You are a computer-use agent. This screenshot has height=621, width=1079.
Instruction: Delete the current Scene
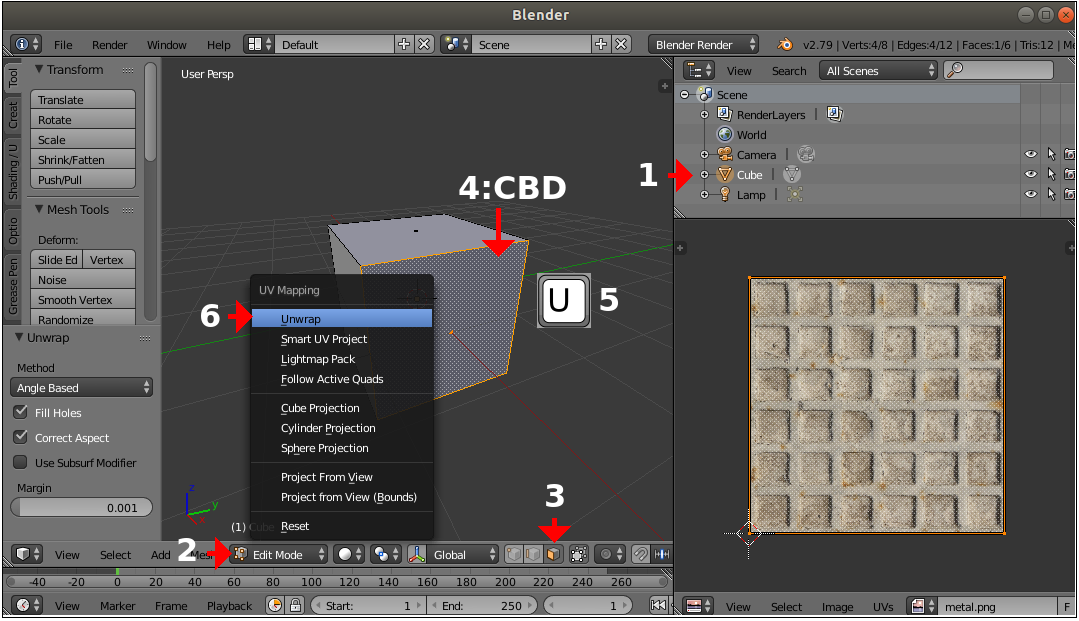click(x=621, y=44)
